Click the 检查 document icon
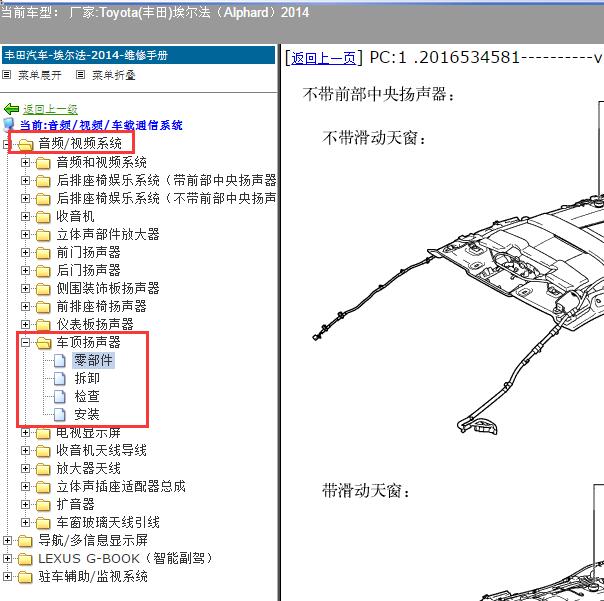Viewport: 604px width, 601px height. (x=60, y=396)
